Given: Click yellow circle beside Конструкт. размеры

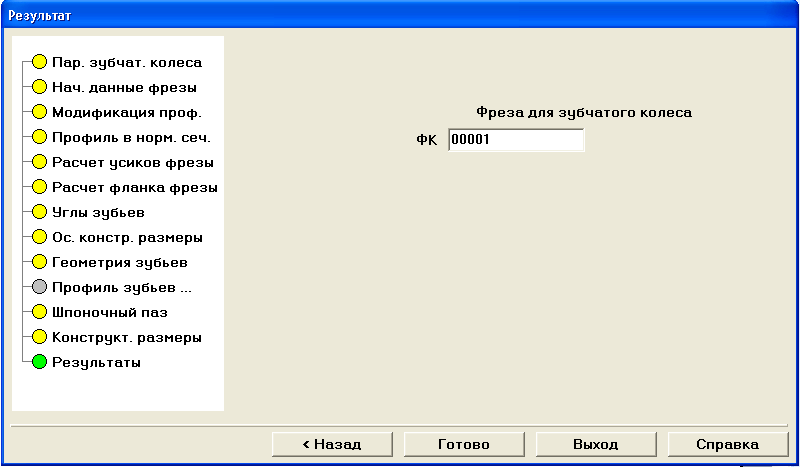Looking at the screenshot, I should 39,337.
